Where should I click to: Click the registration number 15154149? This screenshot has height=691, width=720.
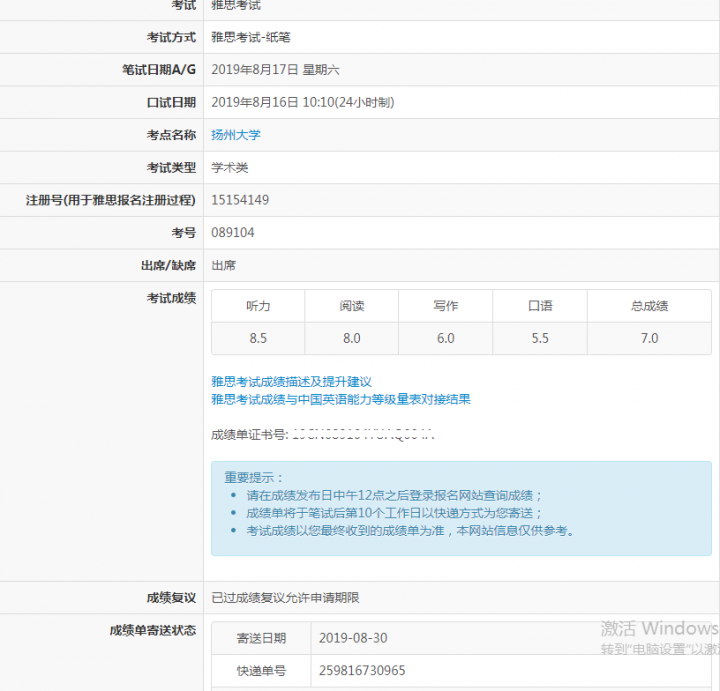(240, 200)
